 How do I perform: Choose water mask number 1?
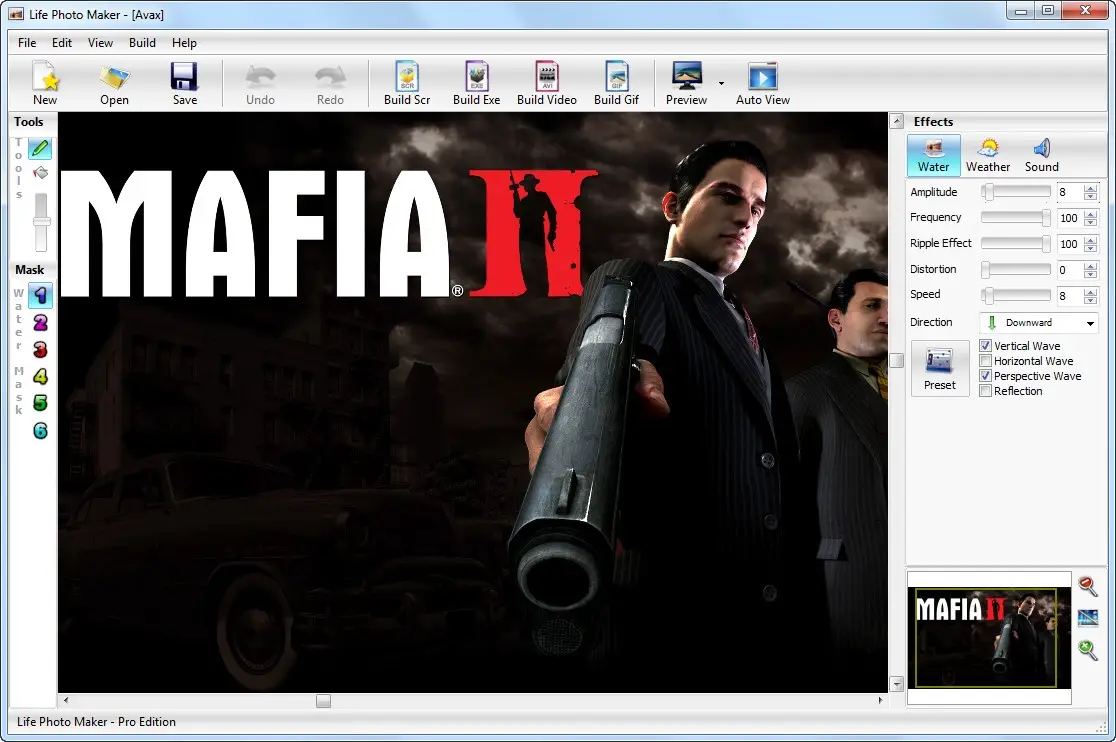coord(41,295)
